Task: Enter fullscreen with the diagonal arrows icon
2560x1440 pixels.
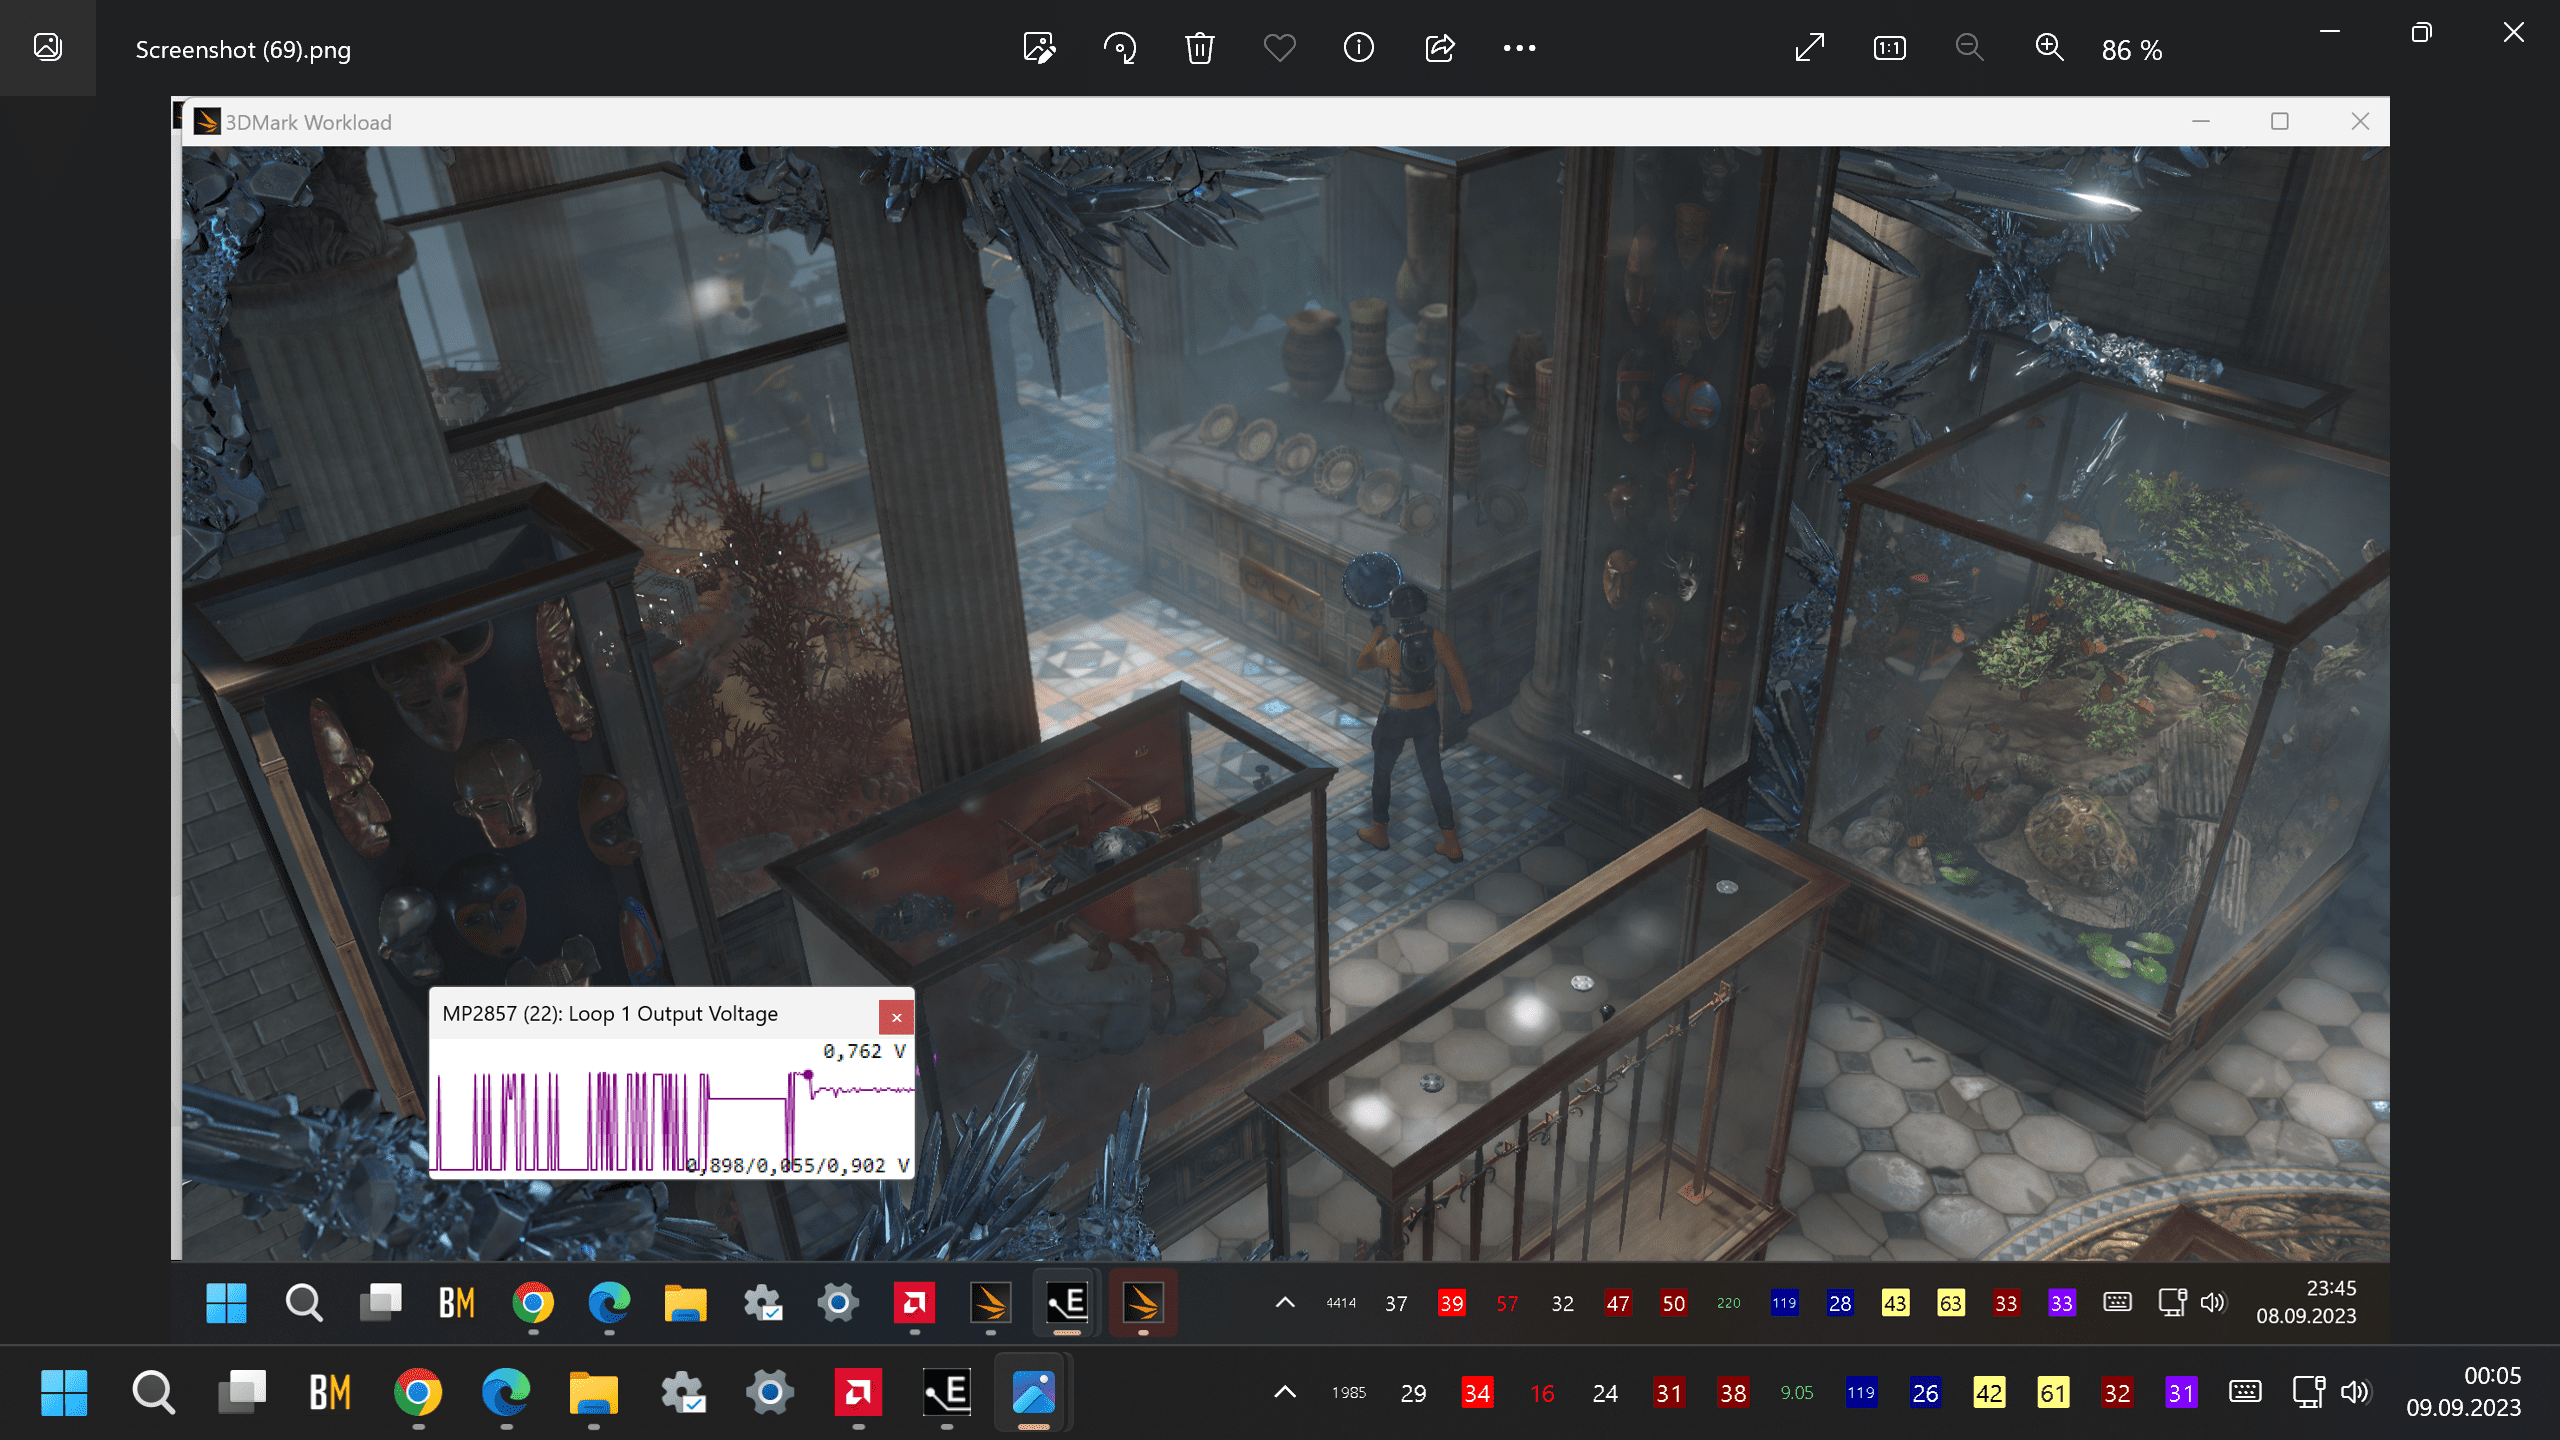Action: pos(1809,48)
